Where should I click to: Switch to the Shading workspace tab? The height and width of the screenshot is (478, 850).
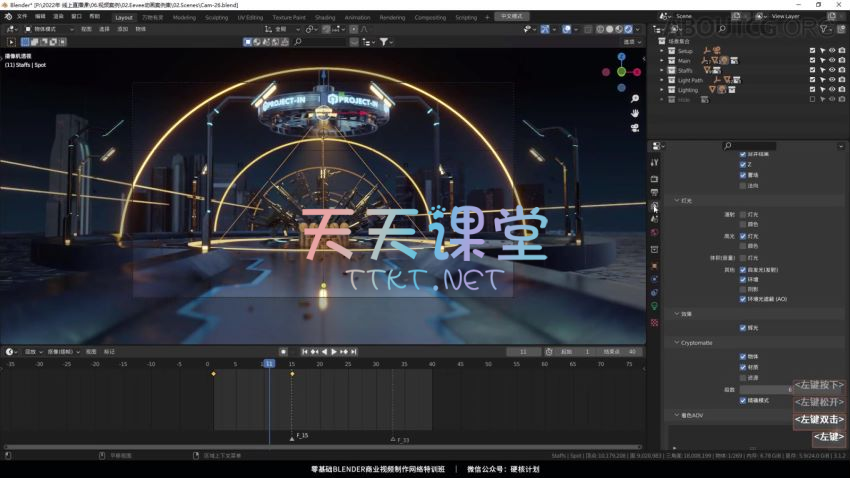pos(325,17)
